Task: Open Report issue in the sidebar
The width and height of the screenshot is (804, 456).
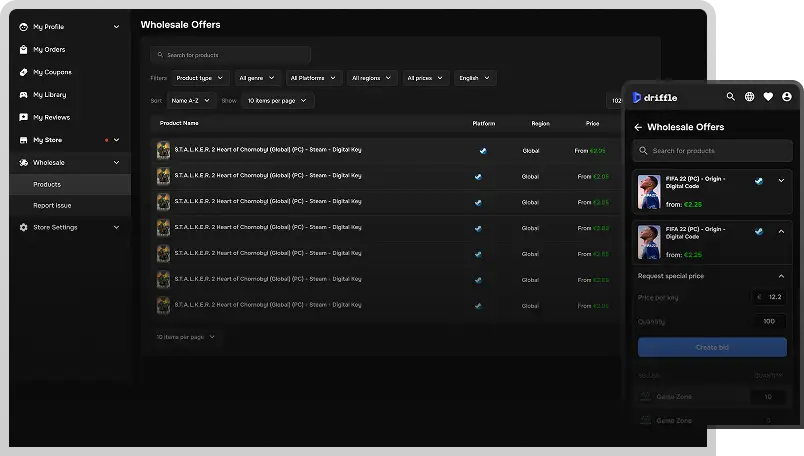Action: [x=52, y=205]
